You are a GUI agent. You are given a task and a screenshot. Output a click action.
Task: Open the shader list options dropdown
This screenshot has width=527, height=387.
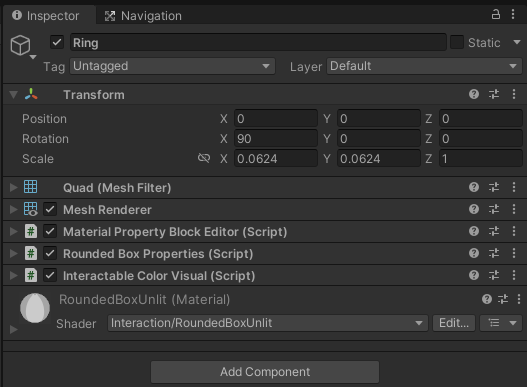501,323
